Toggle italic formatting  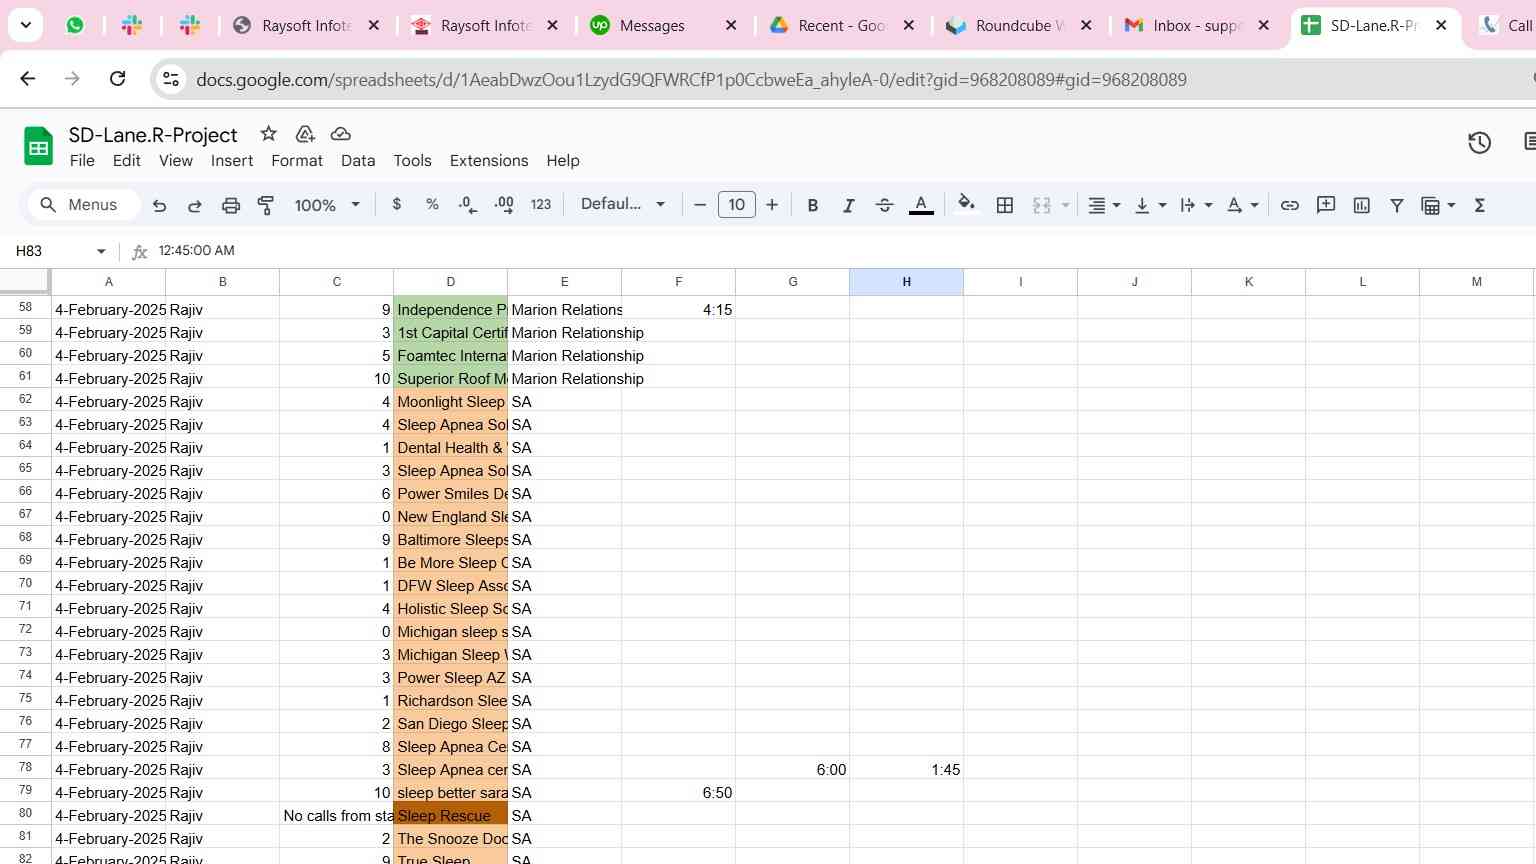coord(848,205)
